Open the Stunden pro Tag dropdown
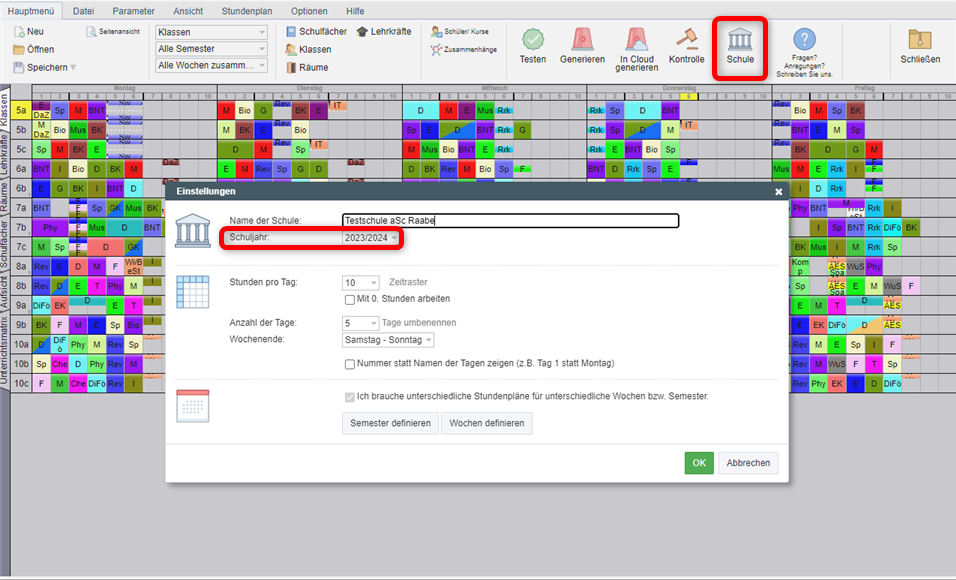The height and width of the screenshot is (580, 956). click(375, 283)
